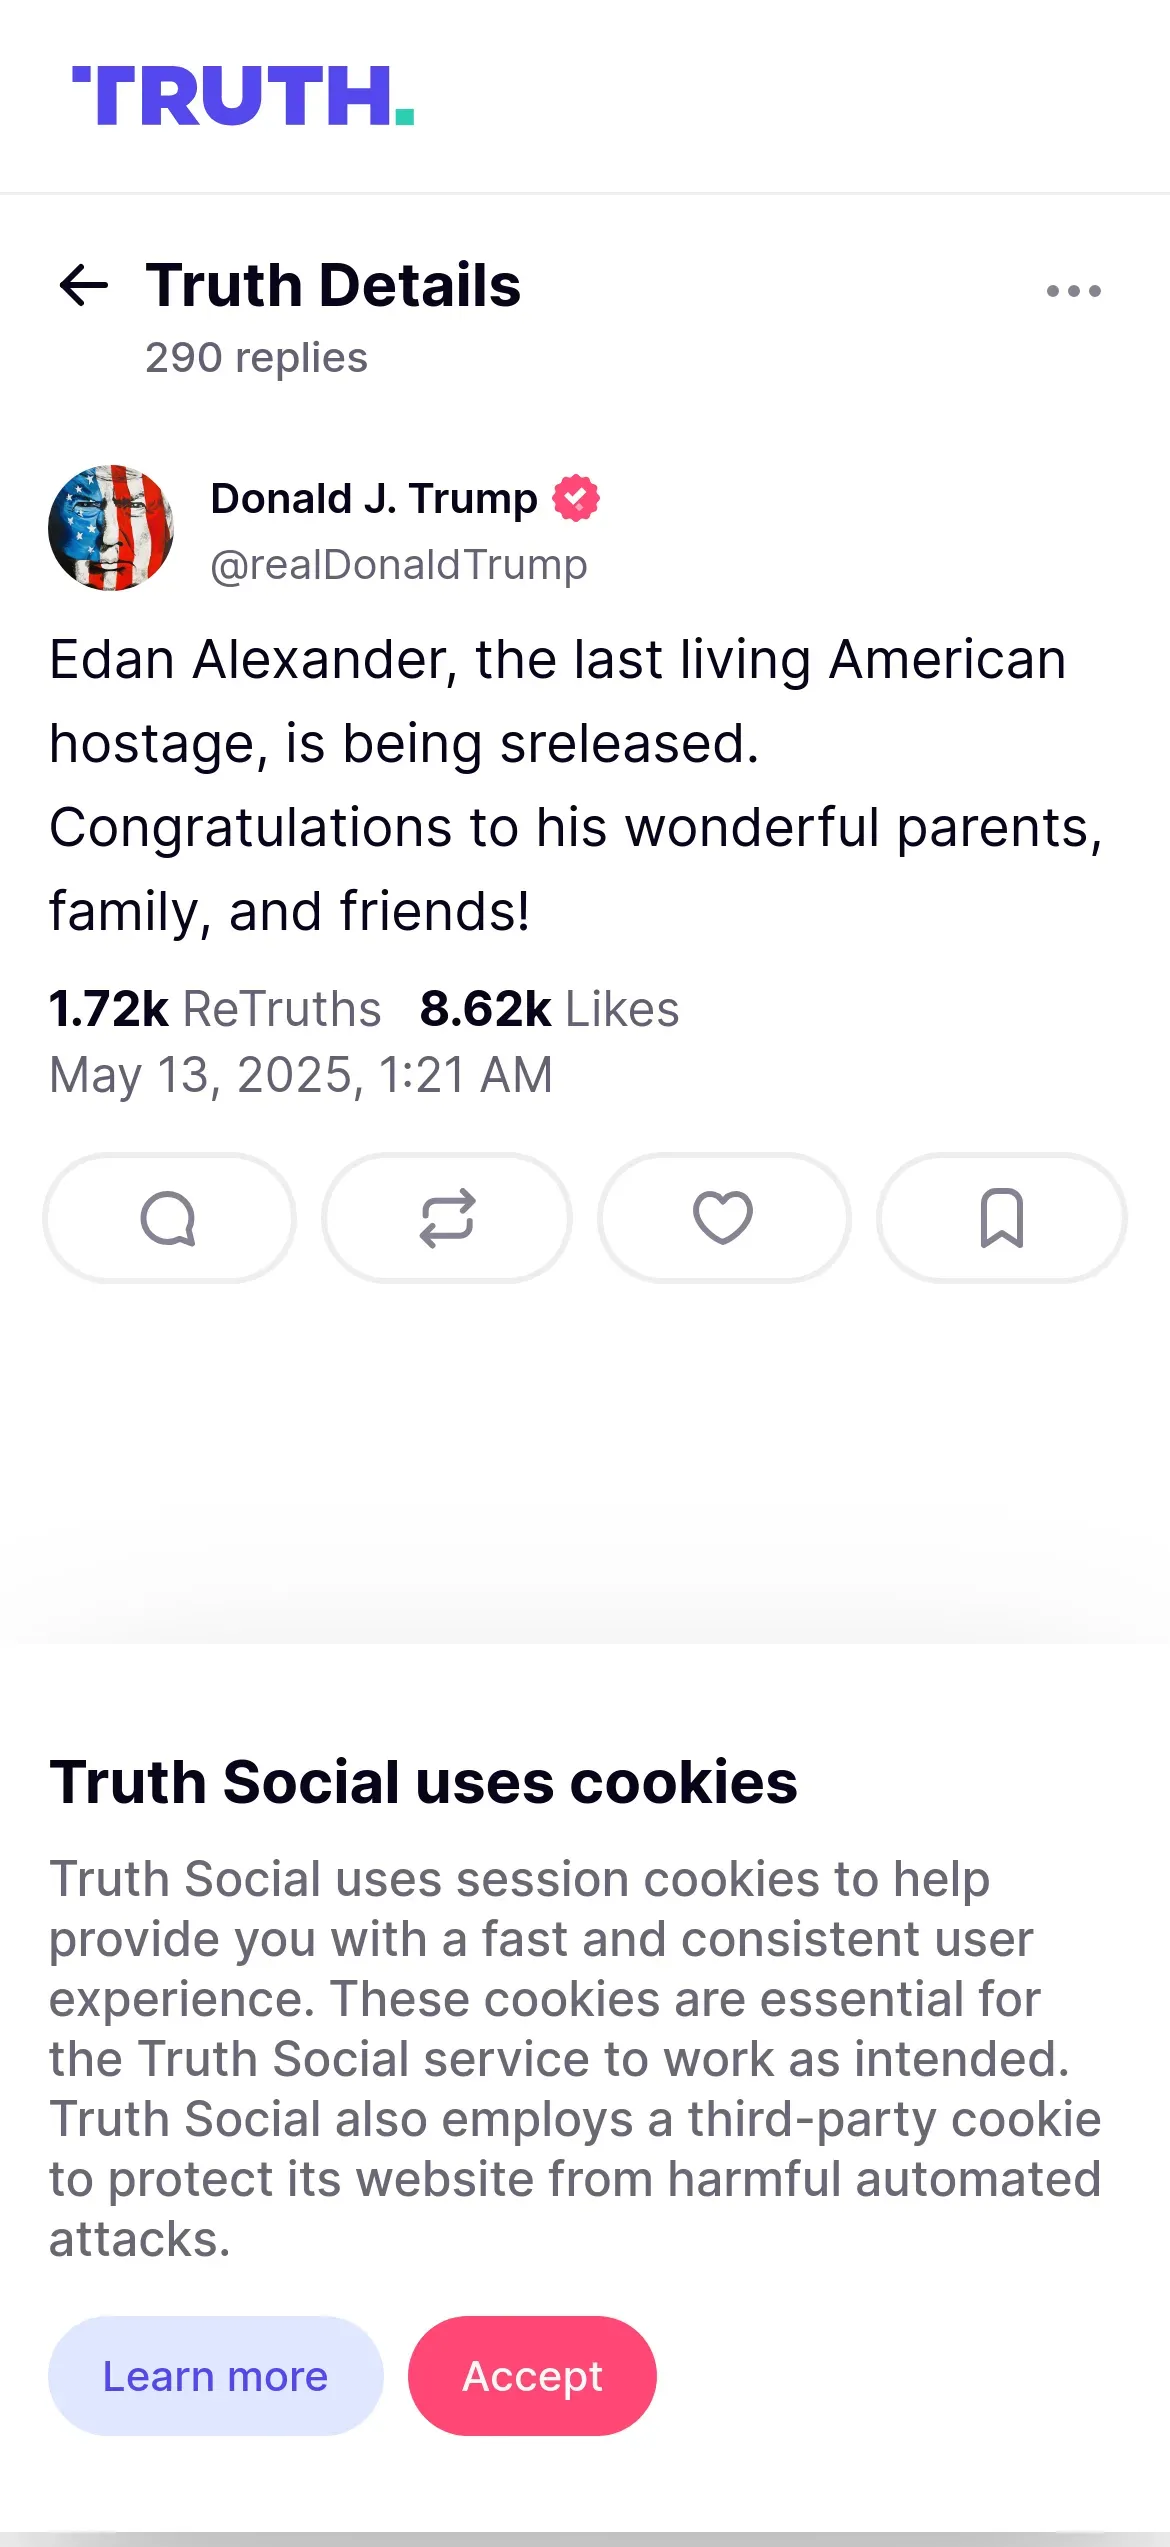Viewport: 1170px width, 2547px height.
Task: Open the @realDonaldTrump handle link
Action: pyautogui.click(x=399, y=565)
